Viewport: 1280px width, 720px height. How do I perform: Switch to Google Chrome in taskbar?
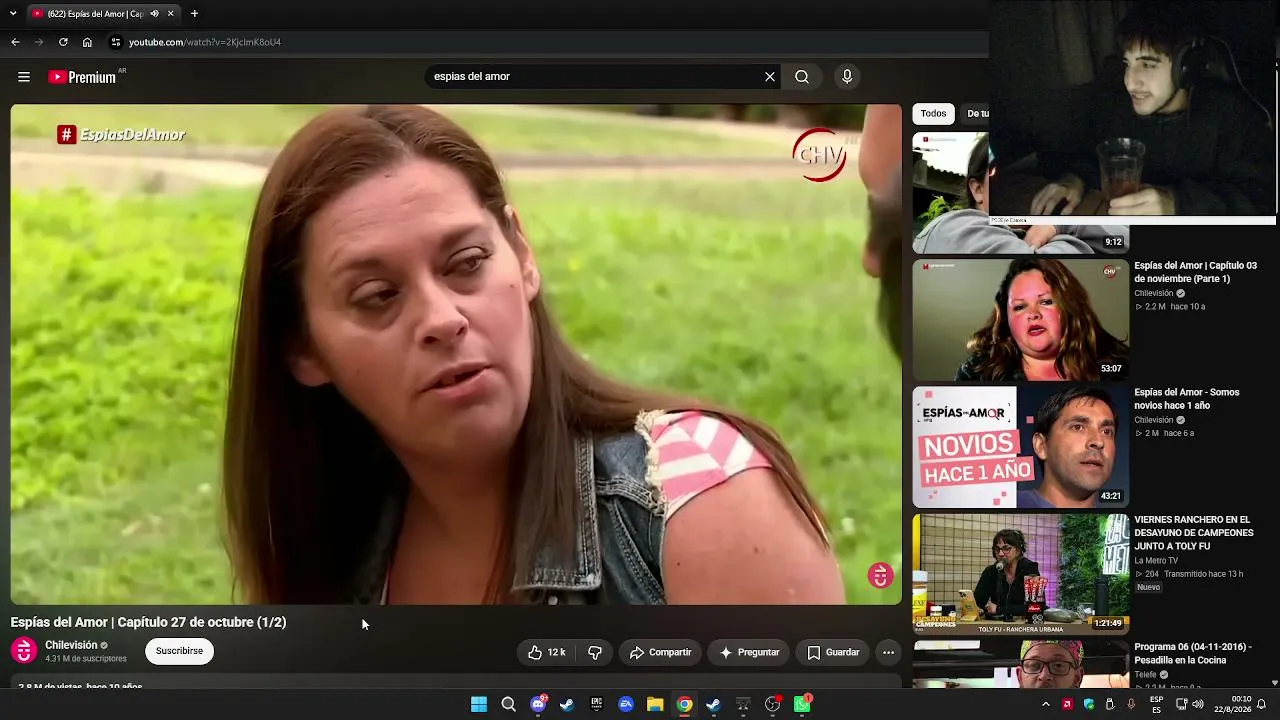(684, 705)
